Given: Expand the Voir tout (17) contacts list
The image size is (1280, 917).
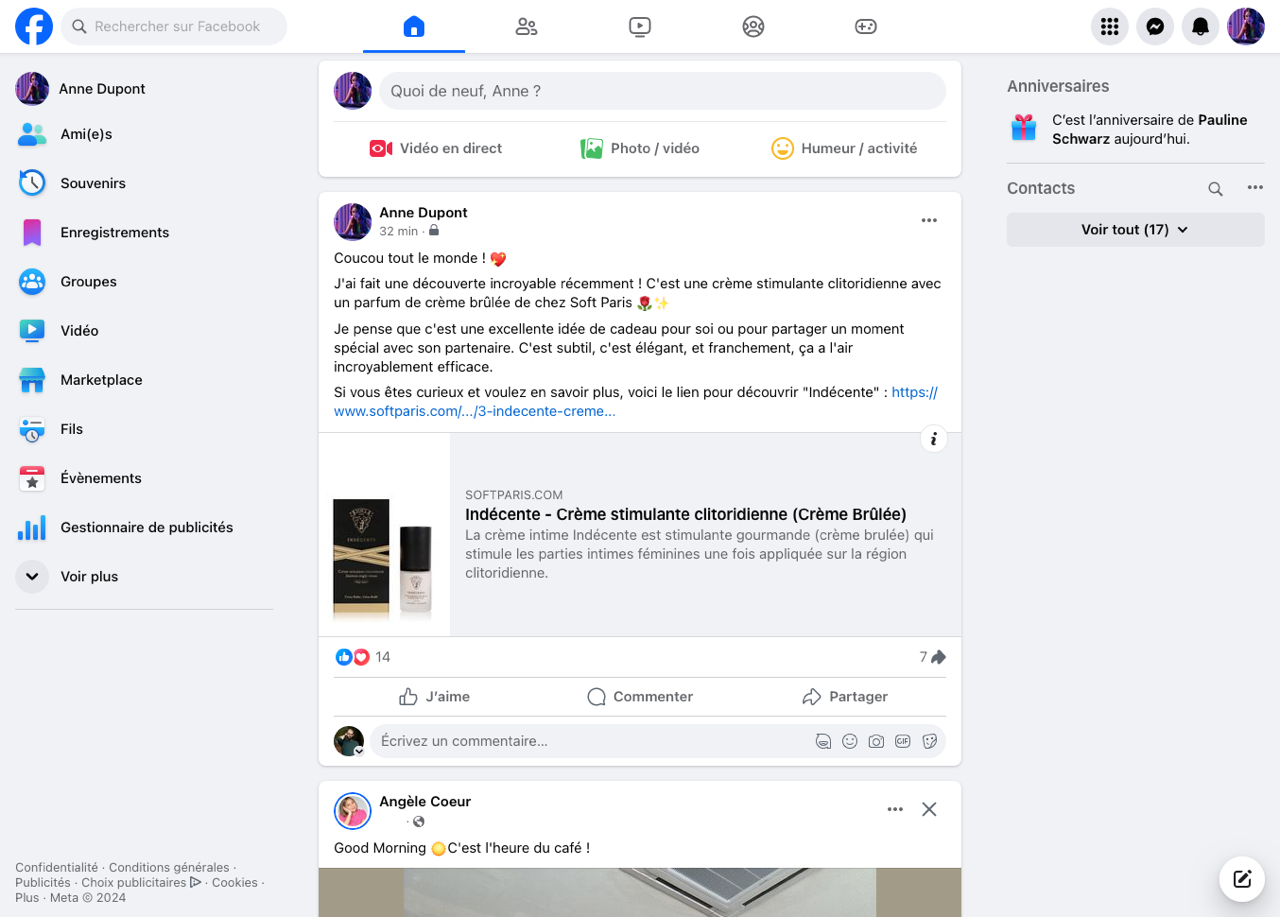Looking at the screenshot, I should (1134, 230).
